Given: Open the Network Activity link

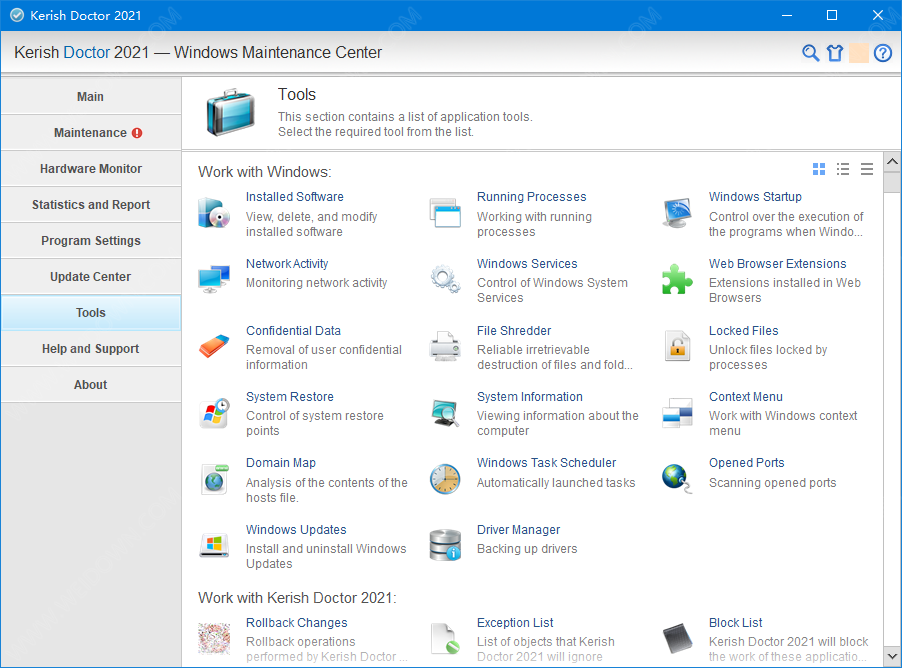Looking at the screenshot, I should [287, 264].
